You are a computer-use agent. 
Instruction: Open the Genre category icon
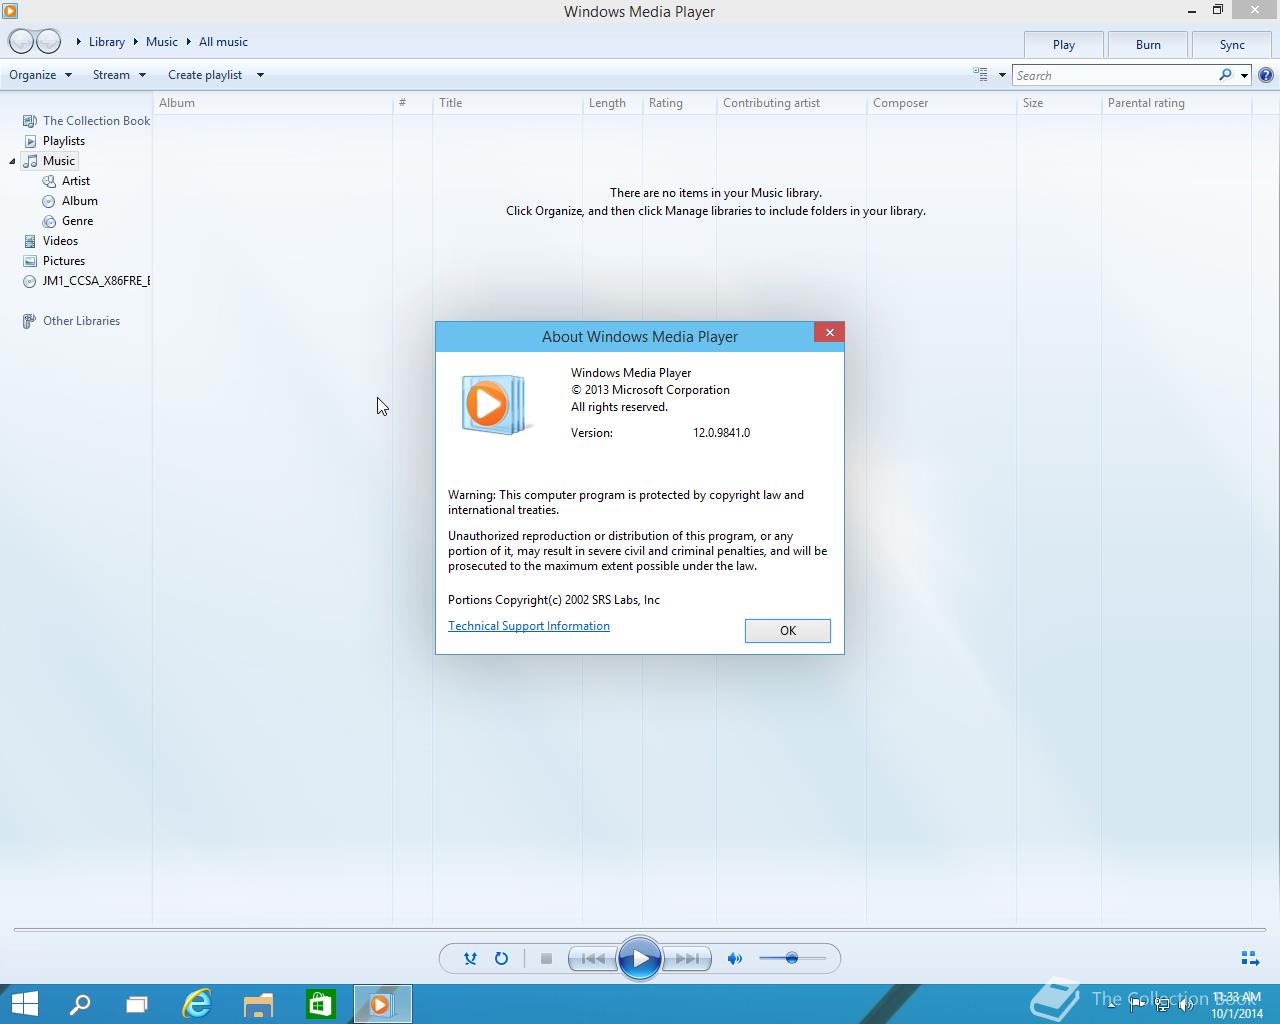pyautogui.click(x=49, y=221)
